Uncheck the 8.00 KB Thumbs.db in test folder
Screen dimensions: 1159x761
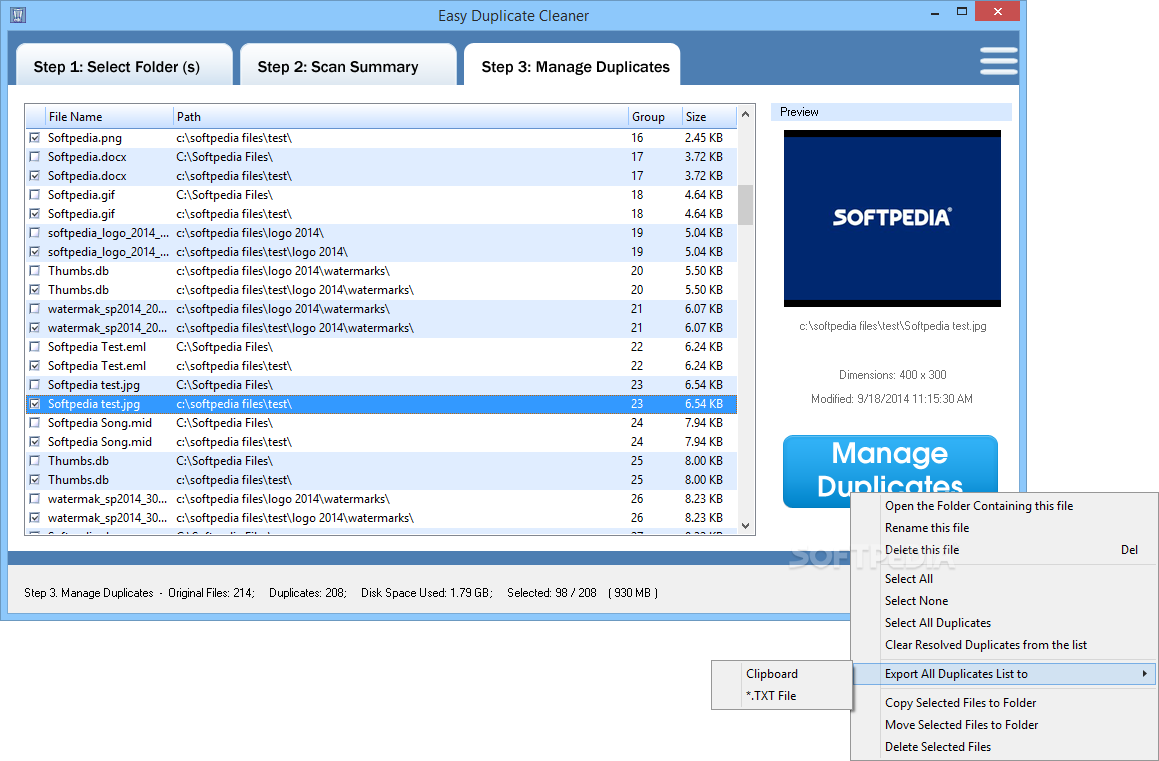coord(35,480)
